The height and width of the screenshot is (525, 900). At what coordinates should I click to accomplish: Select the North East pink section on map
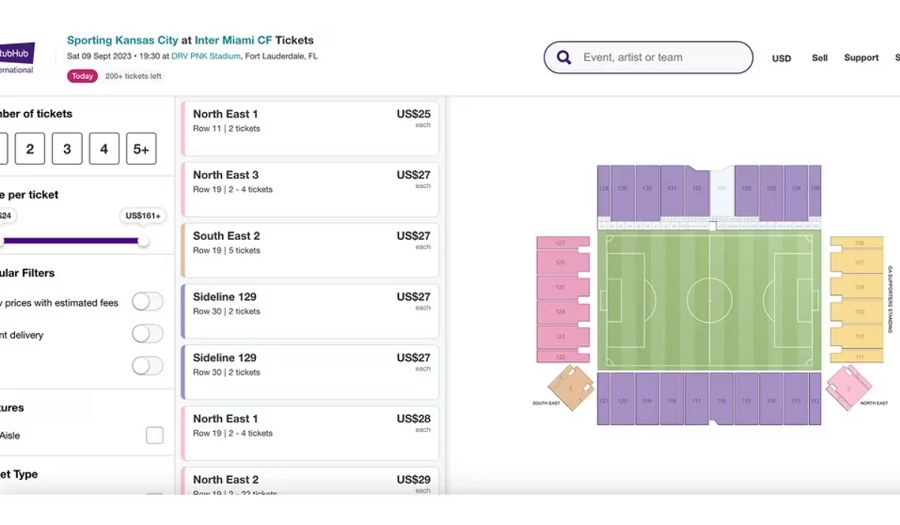(x=848, y=388)
